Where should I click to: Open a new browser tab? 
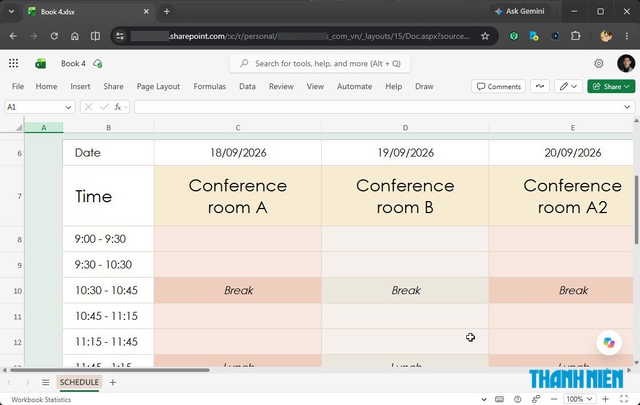coord(167,11)
